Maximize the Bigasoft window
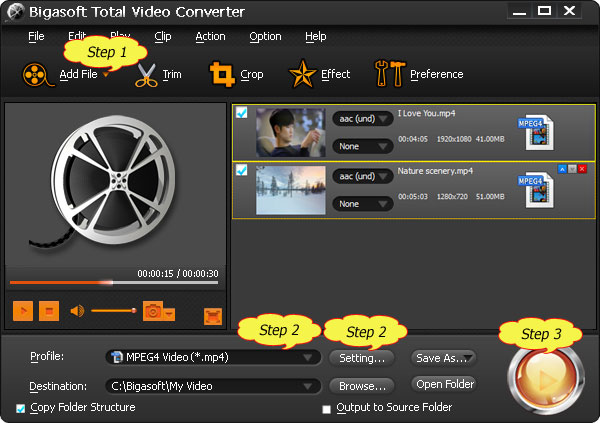 point(544,11)
